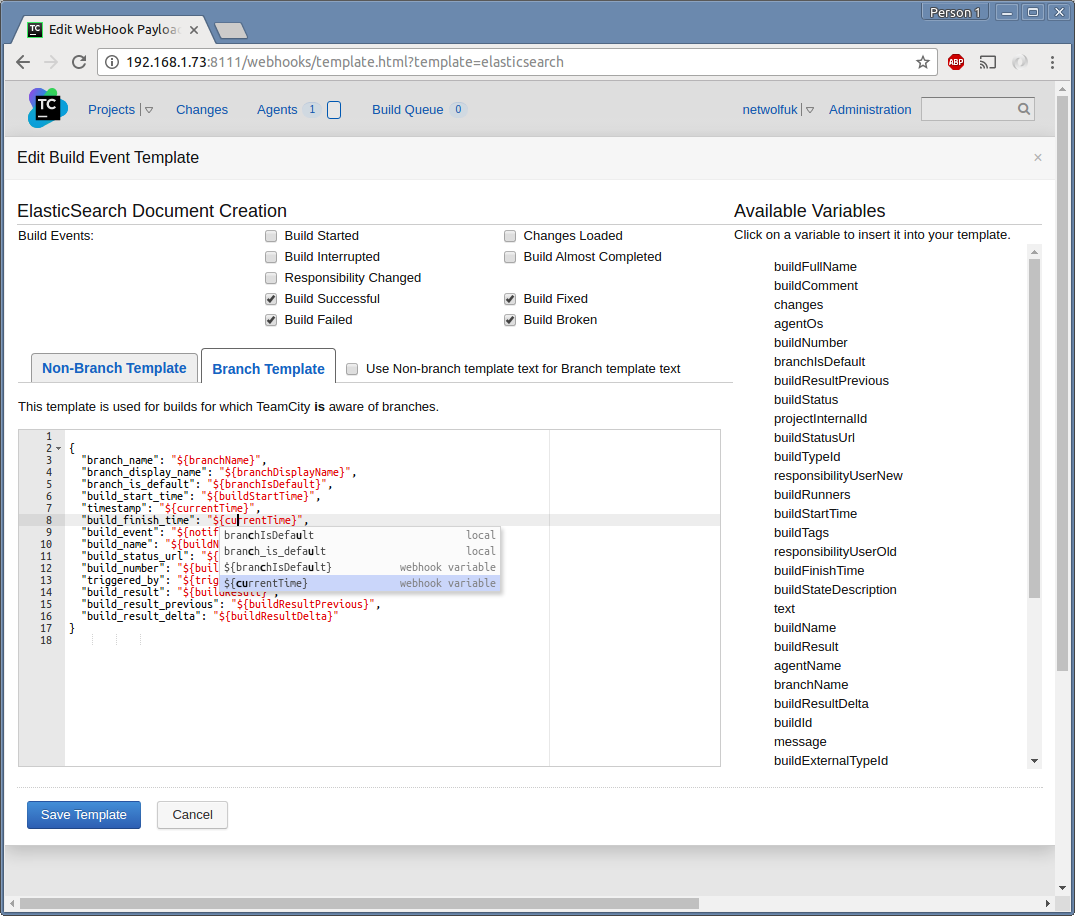The image size is (1075, 916).
Task: Insert the buildComment variable
Action: click(x=816, y=286)
